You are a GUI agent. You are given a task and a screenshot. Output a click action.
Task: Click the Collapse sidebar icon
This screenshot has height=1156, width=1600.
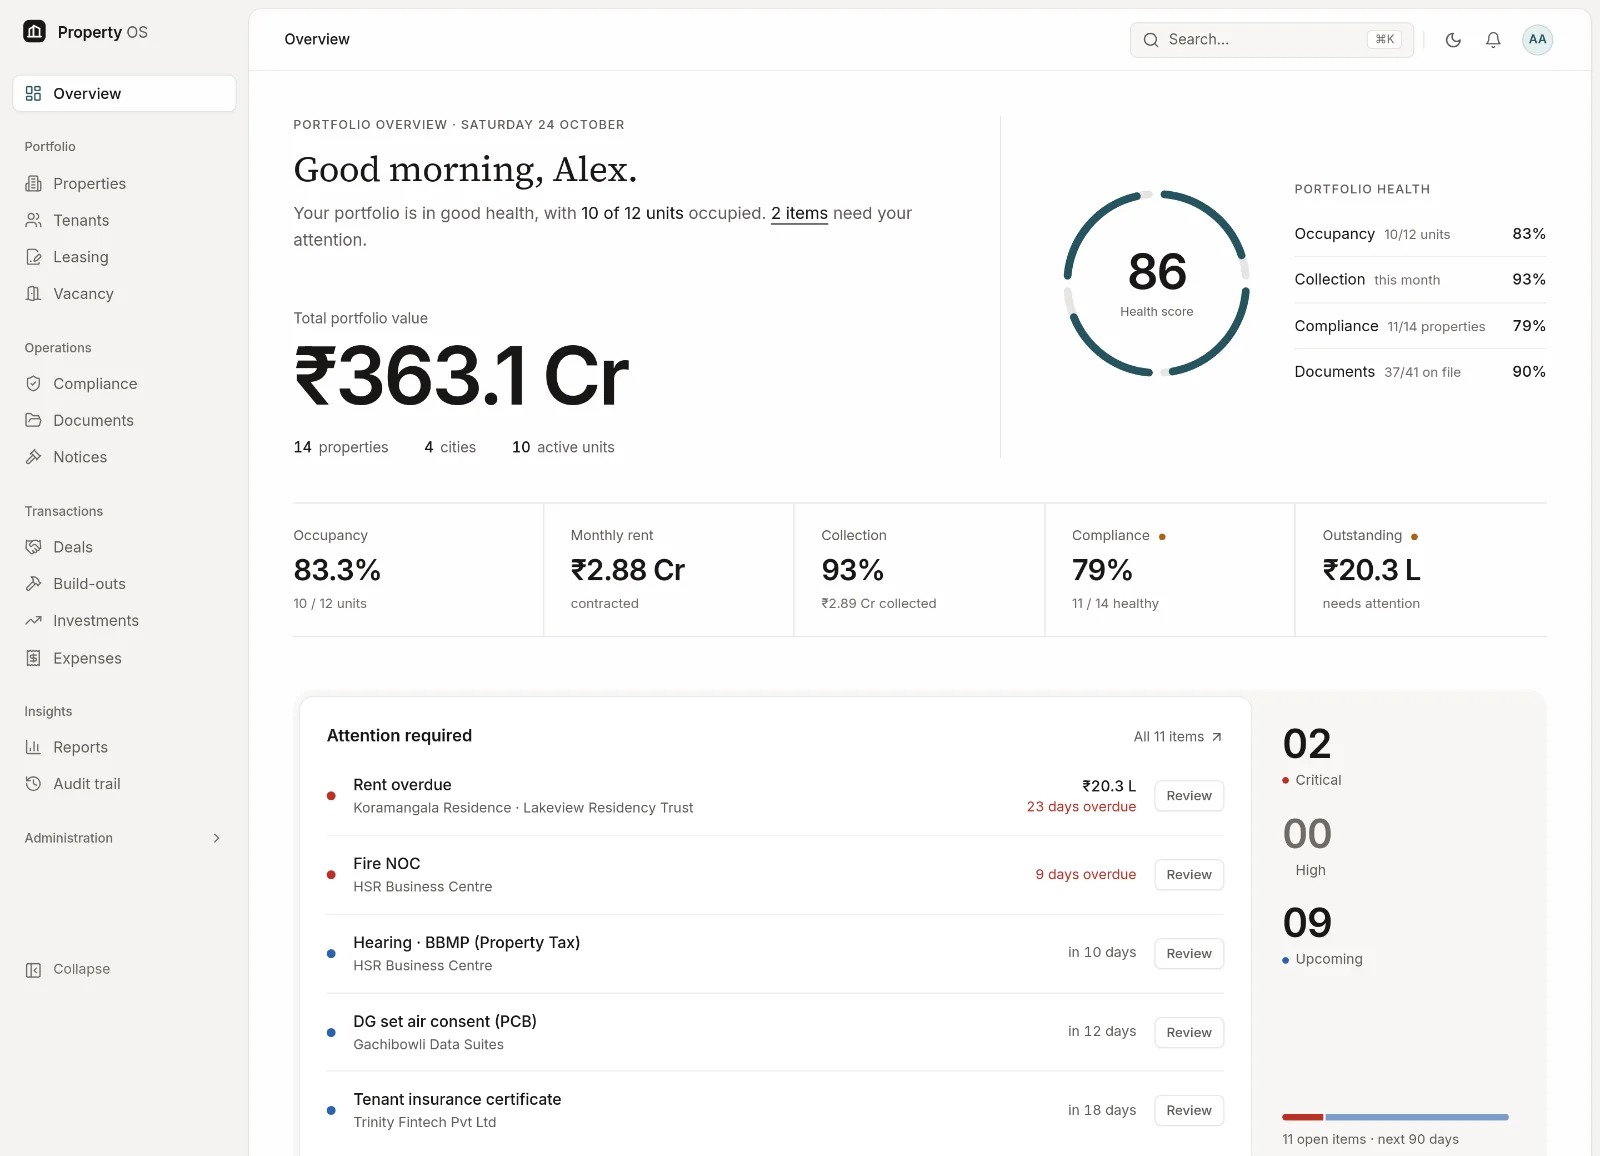tap(33, 969)
